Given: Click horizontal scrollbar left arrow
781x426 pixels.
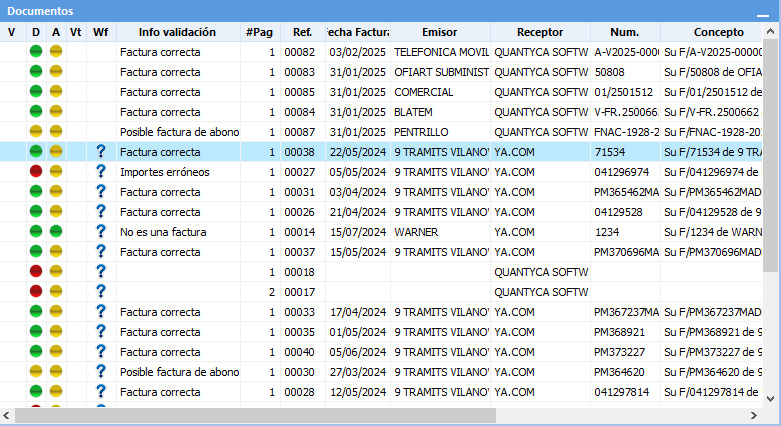Looking at the screenshot, I should pyautogui.click(x=6, y=415).
